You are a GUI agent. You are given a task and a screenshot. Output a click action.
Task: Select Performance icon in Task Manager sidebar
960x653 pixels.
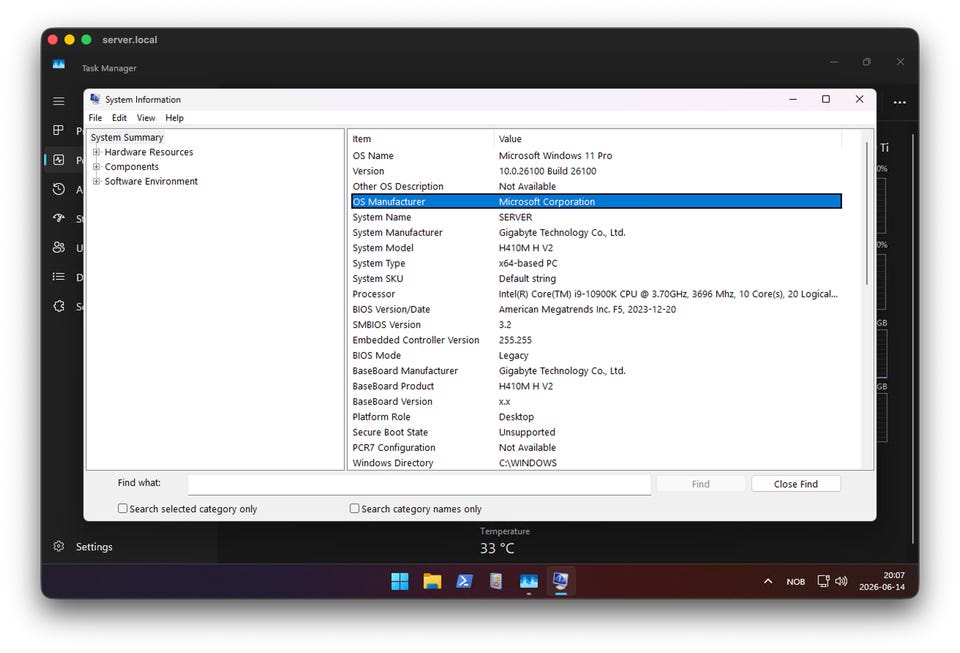click(59, 160)
